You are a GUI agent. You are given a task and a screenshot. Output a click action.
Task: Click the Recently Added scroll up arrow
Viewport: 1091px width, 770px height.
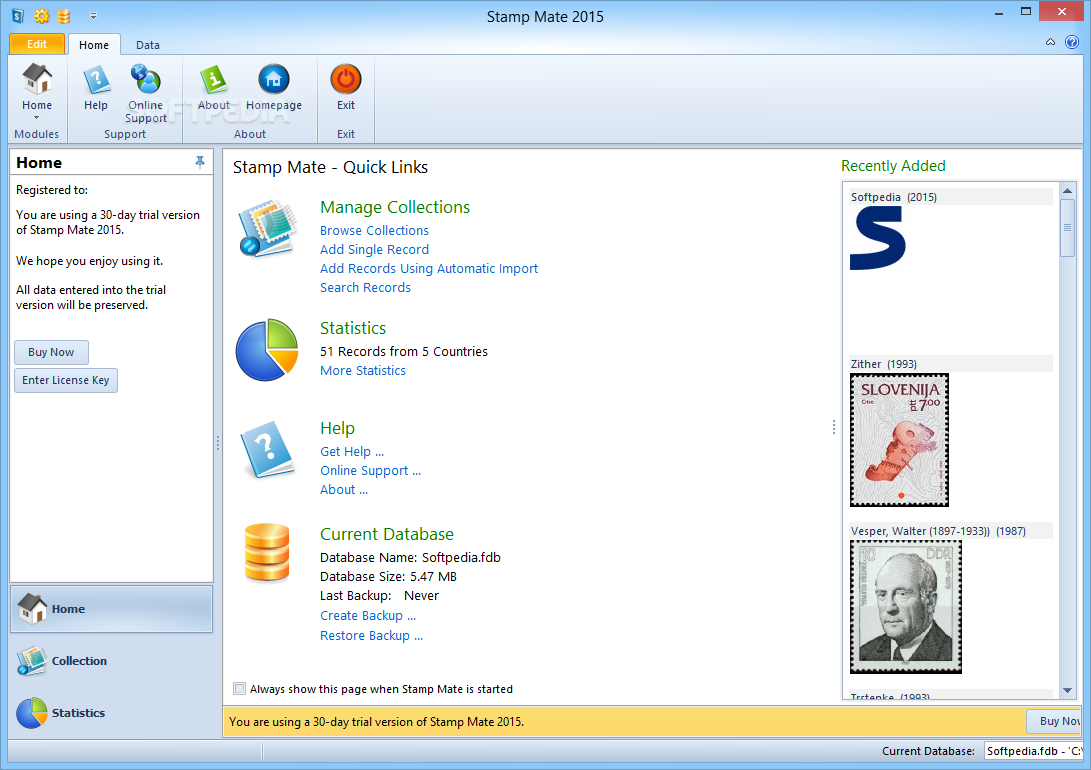click(x=1067, y=190)
